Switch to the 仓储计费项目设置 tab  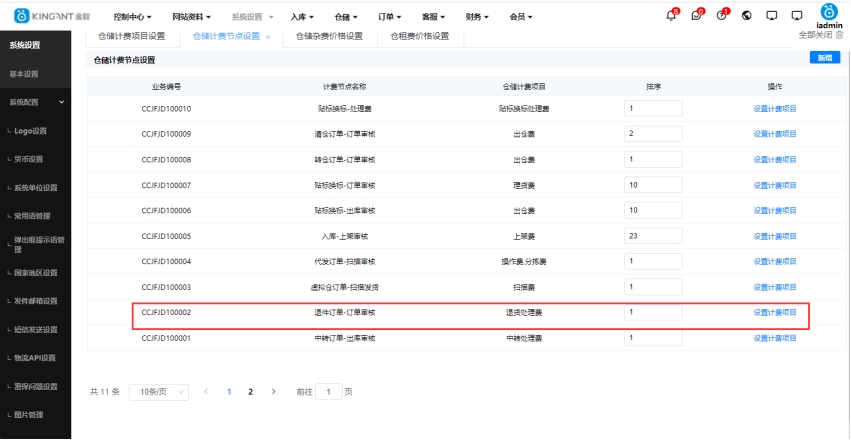[131, 36]
